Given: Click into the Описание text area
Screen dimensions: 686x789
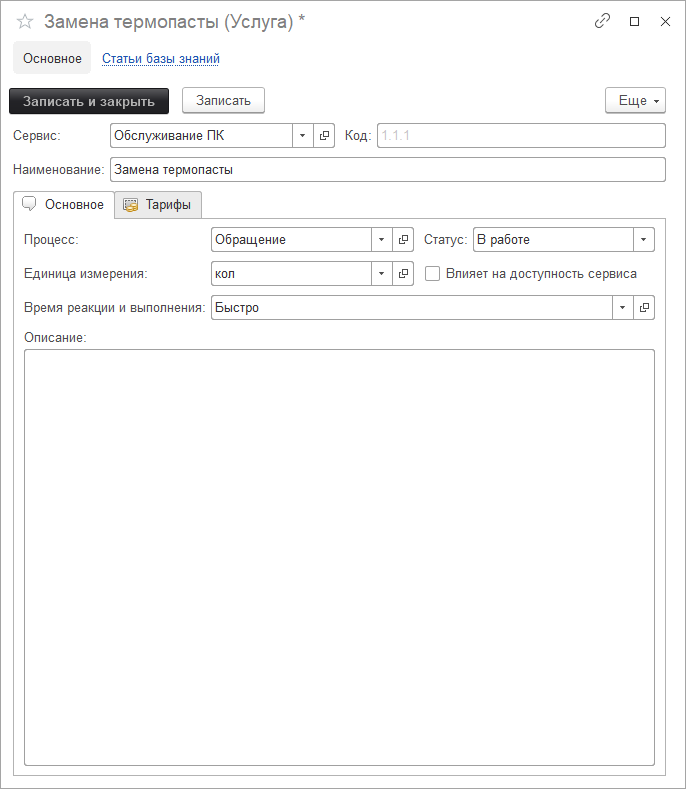Looking at the screenshot, I should (x=339, y=556).
